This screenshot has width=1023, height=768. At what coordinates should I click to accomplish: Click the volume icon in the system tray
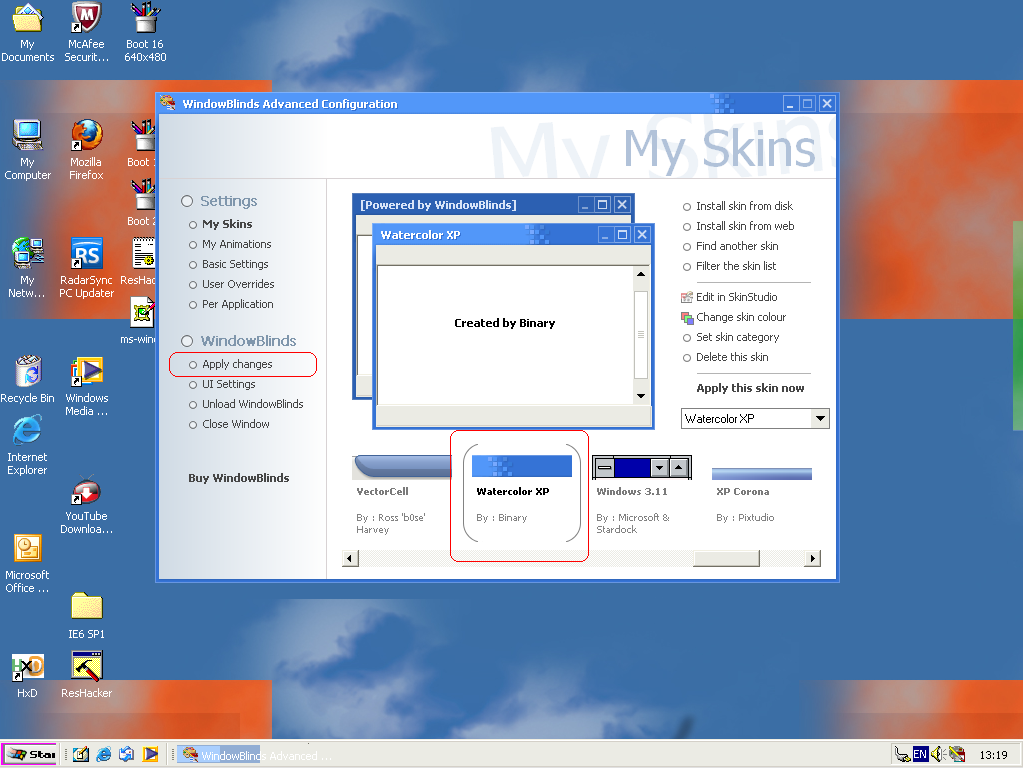(935, 754)
